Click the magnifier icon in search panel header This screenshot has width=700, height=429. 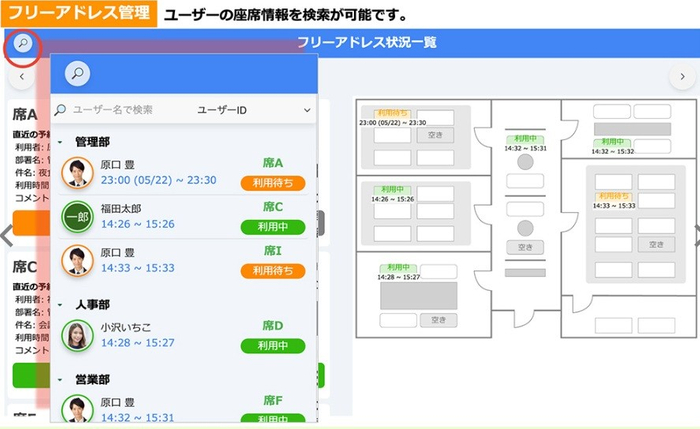point(77,73)
